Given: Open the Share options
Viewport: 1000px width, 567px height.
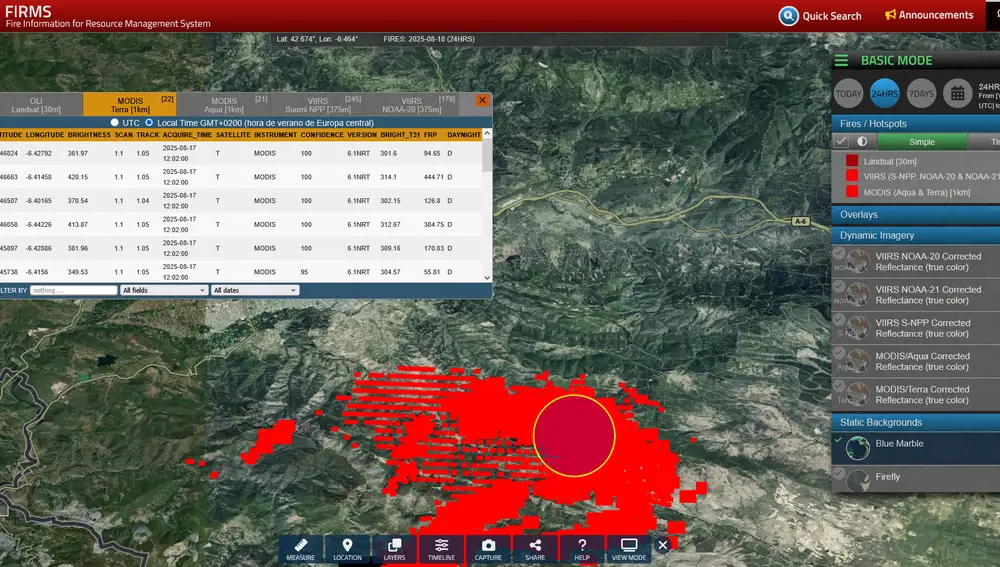Looking at the screenshot, I should pos(535,549).
